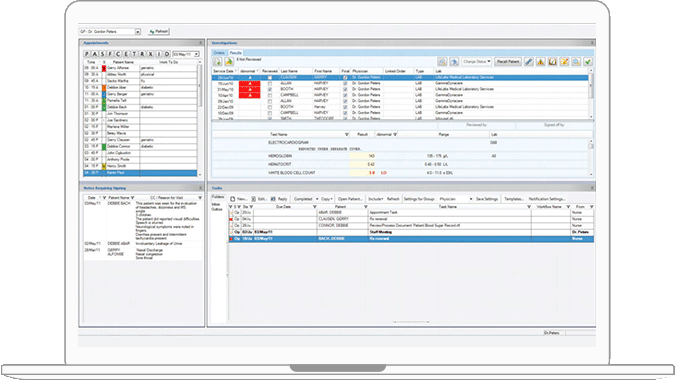Click the red flag on the CLAUSEN, GERRY task
The width and height of the screenshot is (675, 380).
click(231, 219)
